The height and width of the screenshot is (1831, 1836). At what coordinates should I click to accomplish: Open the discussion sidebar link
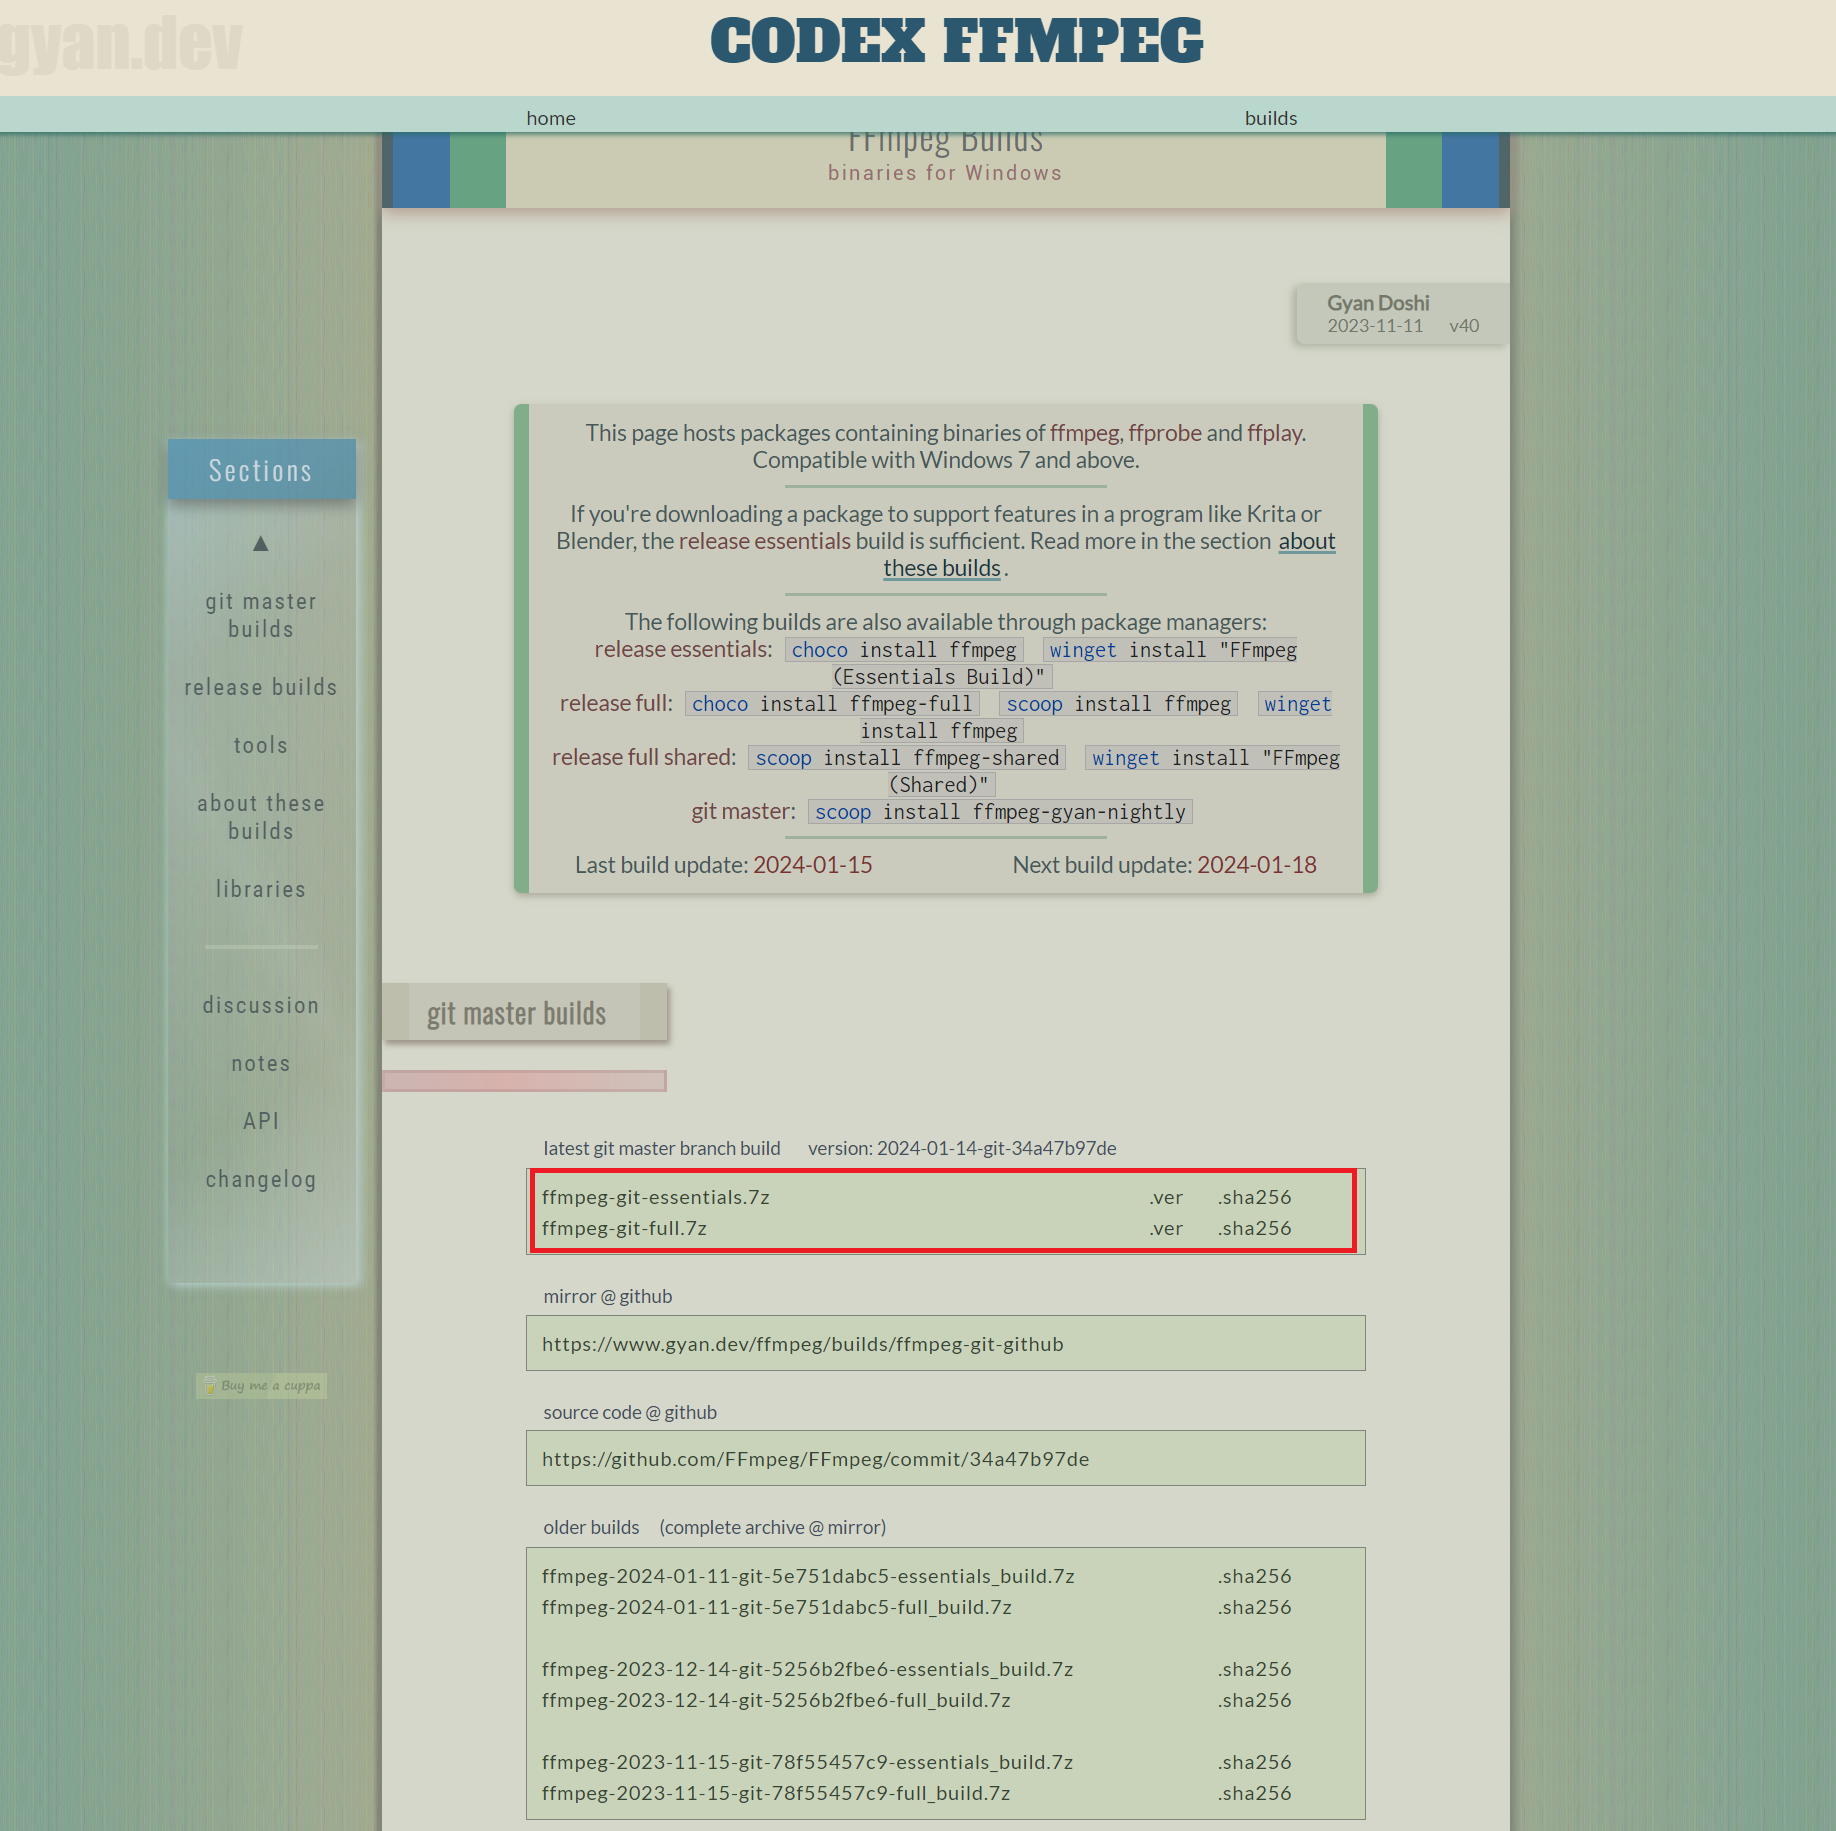(x=261, y=1005)
